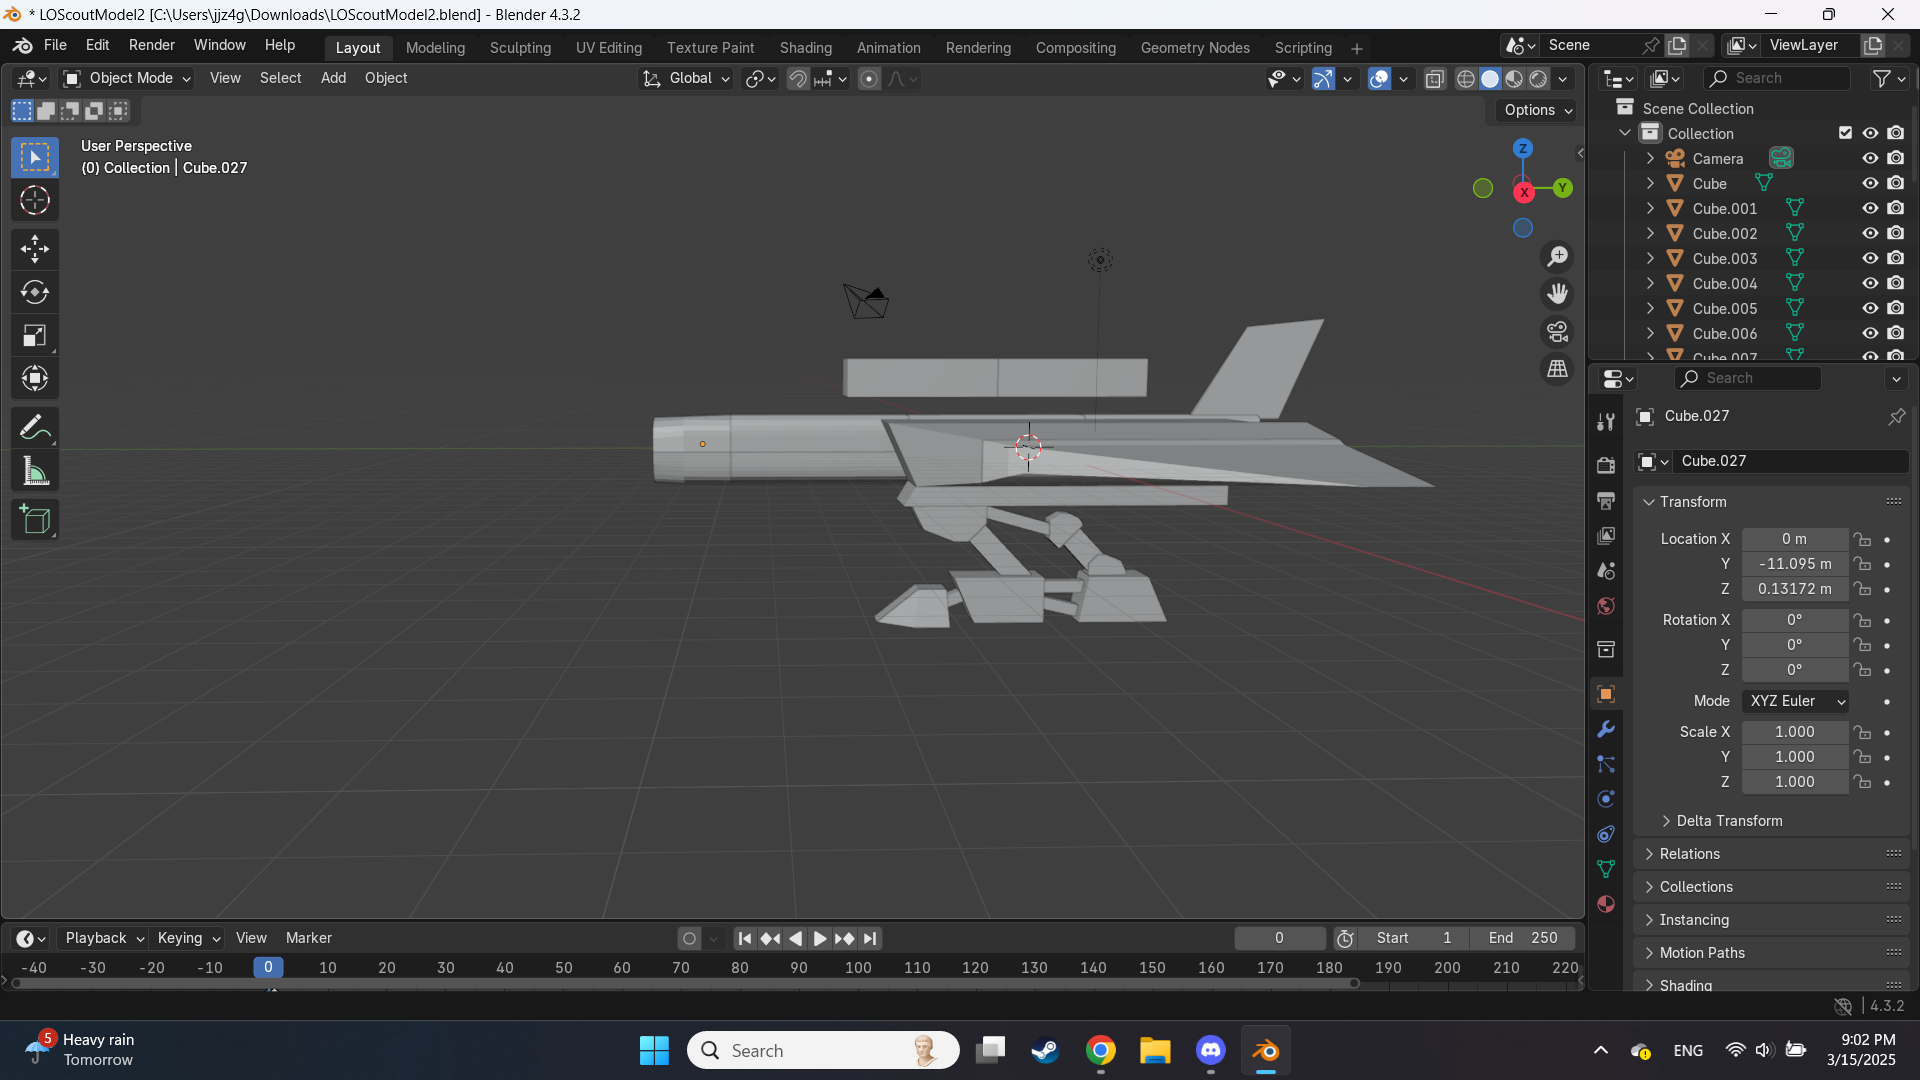Switch to the Shading workspace tab
Screen dimensions: 1920x1080
click(806, 47)
